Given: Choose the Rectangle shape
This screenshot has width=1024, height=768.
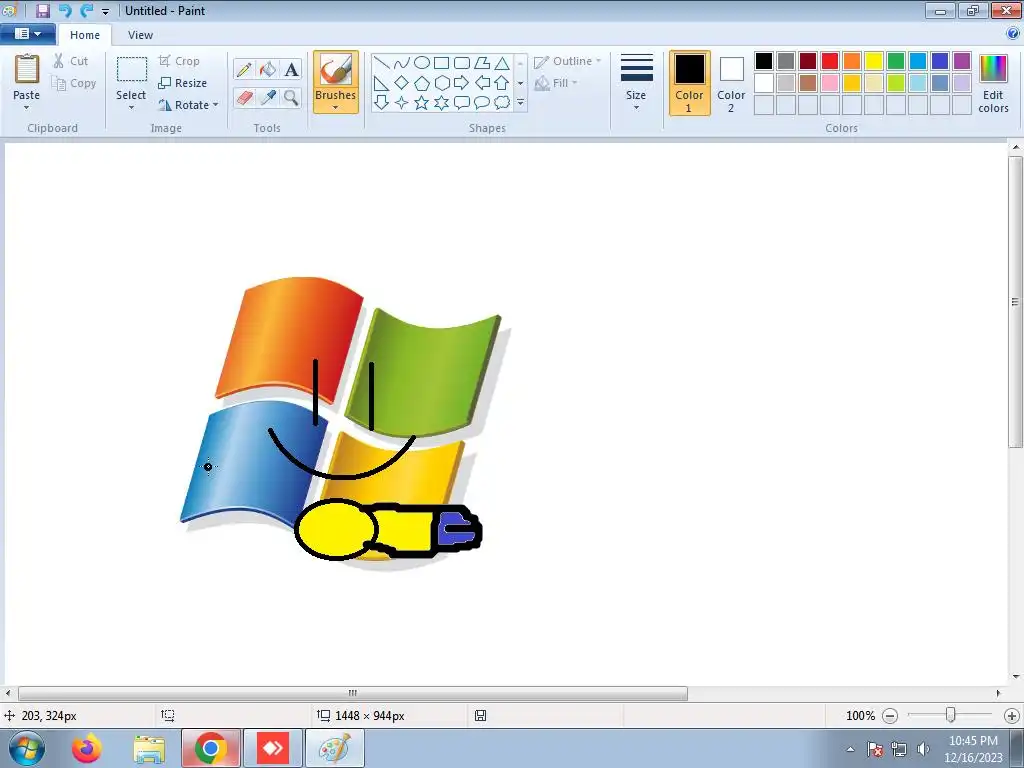Looking at the screenshot, I should click(x=441, y=63).
